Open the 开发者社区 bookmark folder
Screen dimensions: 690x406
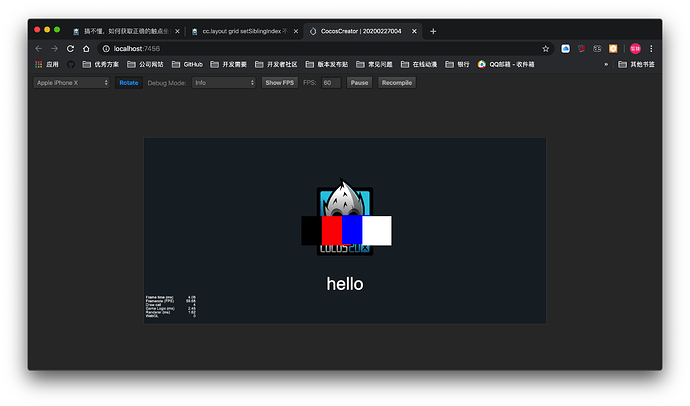coord(276,65)
